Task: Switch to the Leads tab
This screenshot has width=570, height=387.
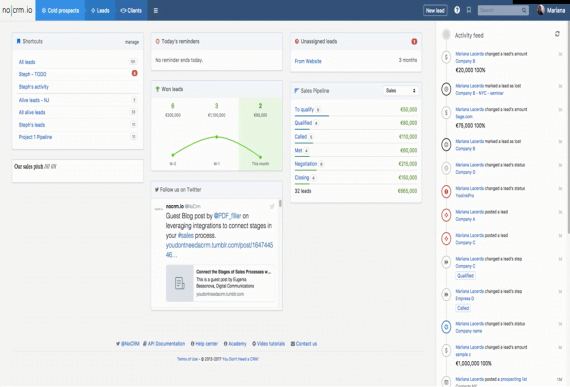Action: tap(100, 11)
